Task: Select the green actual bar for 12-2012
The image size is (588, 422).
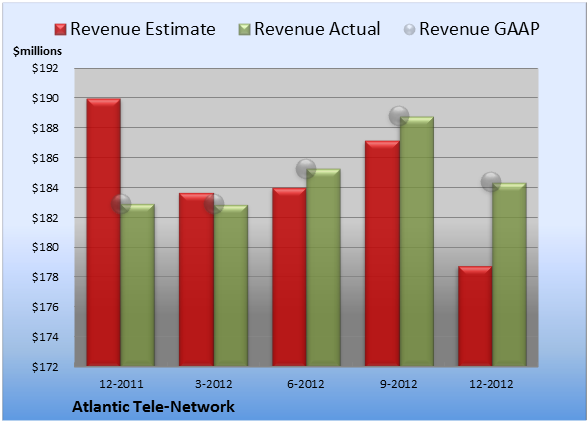Action: (509, 275)
